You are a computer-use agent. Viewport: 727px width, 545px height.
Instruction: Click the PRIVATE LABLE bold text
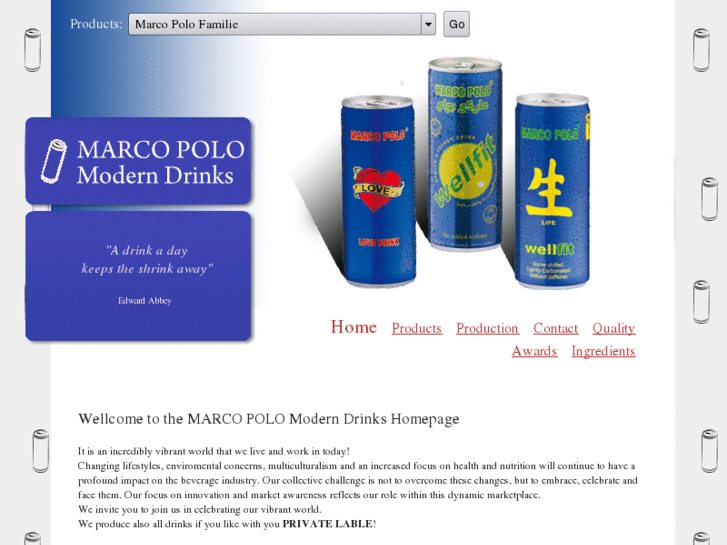pos(328,524)
